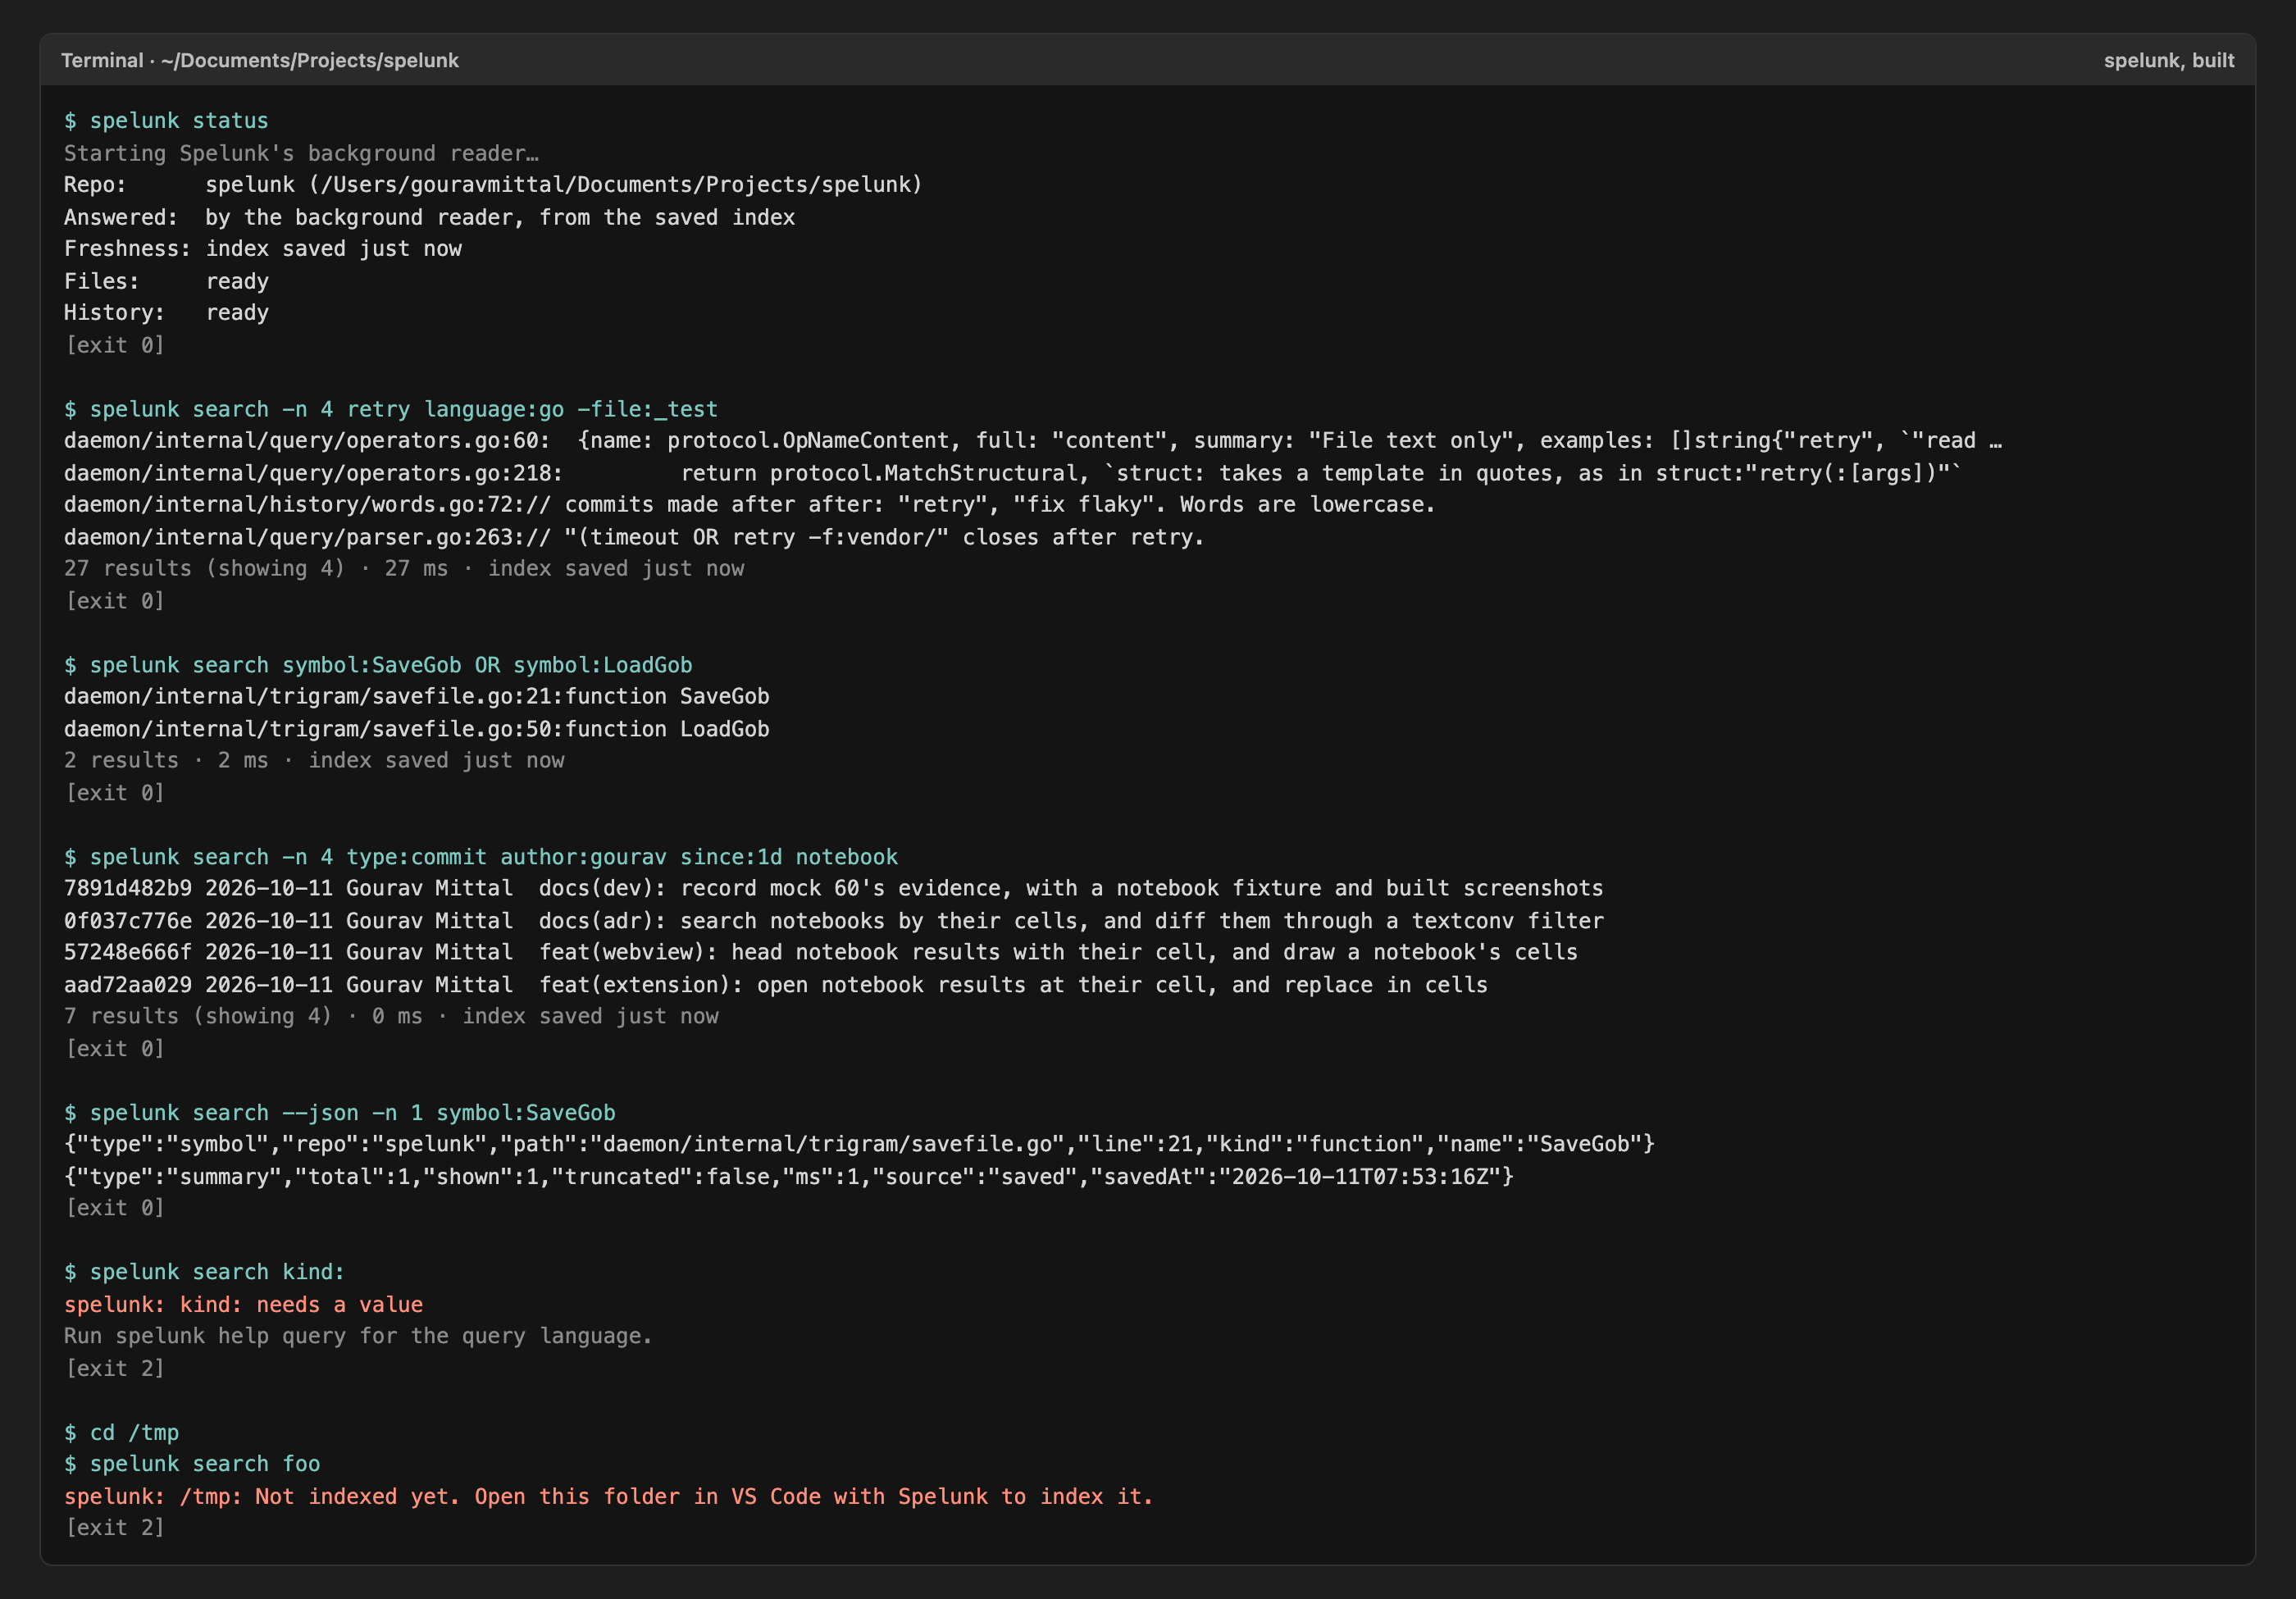Click the savefile.go:50 function LoadGob result
Screen dimensions: 2296x1599
click(417, 729)
